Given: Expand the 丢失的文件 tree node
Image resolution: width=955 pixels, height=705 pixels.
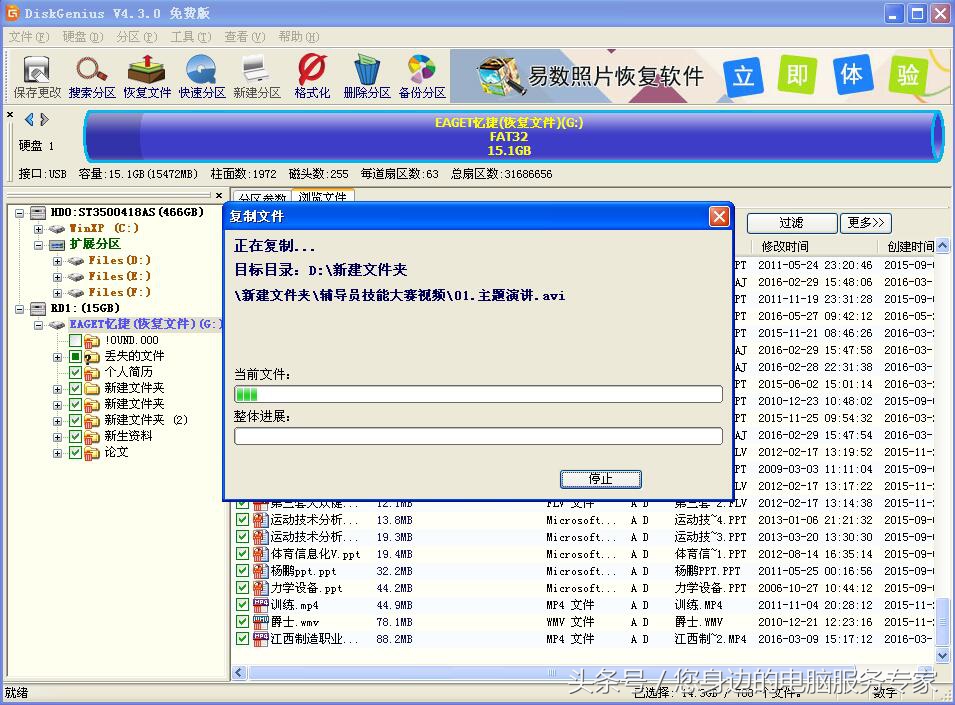Looking at the screenshot, I should (x=57, y=357).
